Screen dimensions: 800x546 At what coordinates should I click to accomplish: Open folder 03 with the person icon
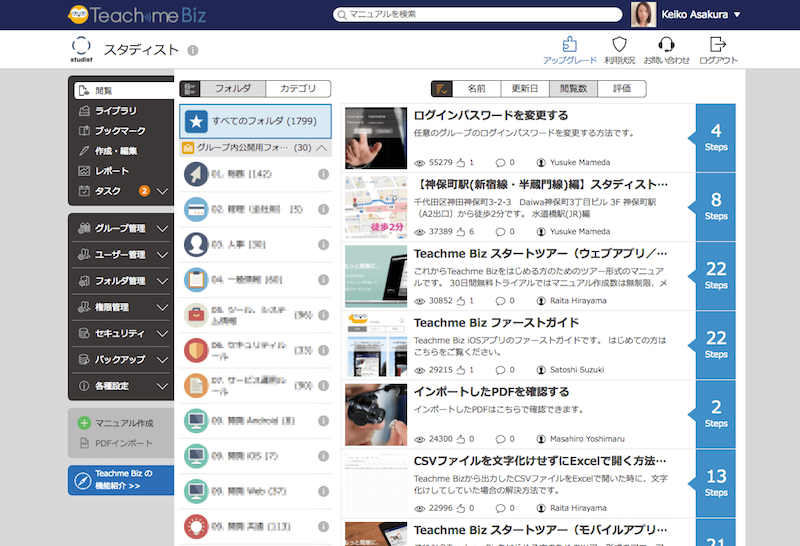point(196,244)
